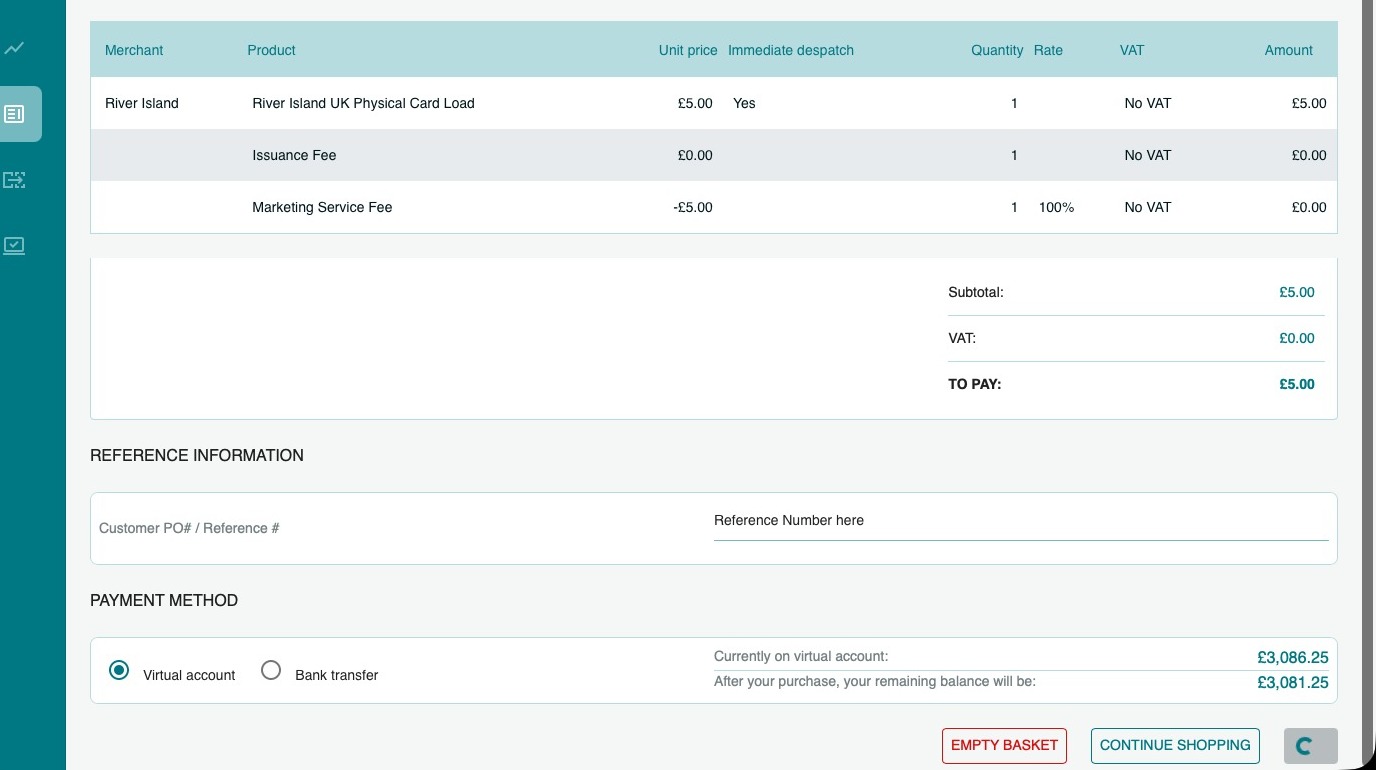Screen dimensions: 1376x770
Task: Focus the Customer PO reference input field
Action: coord(1021,521)
